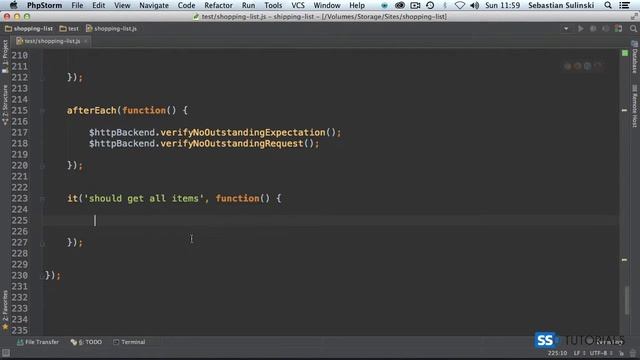Screen dimensions: 640x360
Task: Open the run configuration dropdown arrow
Action: pyautogui.click(x=566, y=29)
